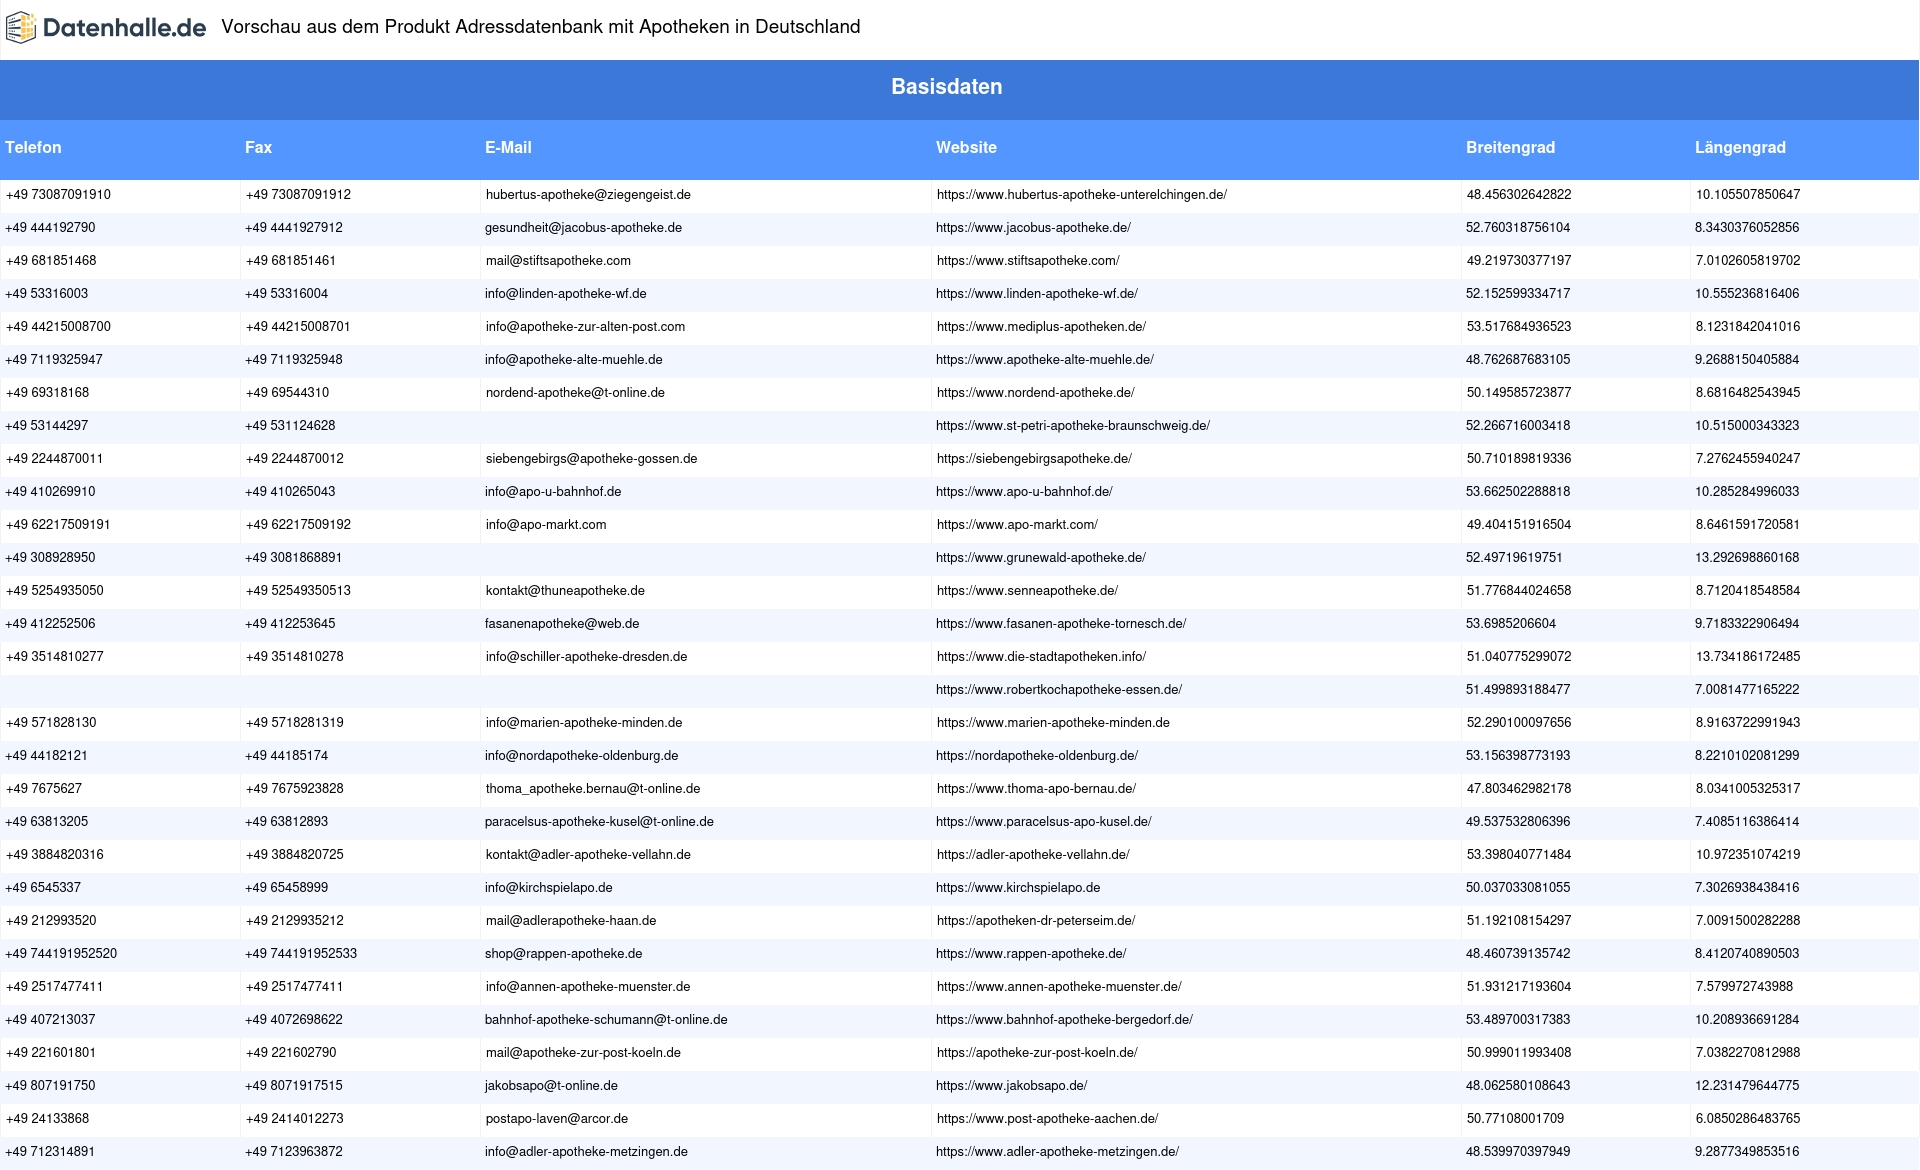
Task: Click phone number +49 24133868
Action: click(x=47, y=1119)
